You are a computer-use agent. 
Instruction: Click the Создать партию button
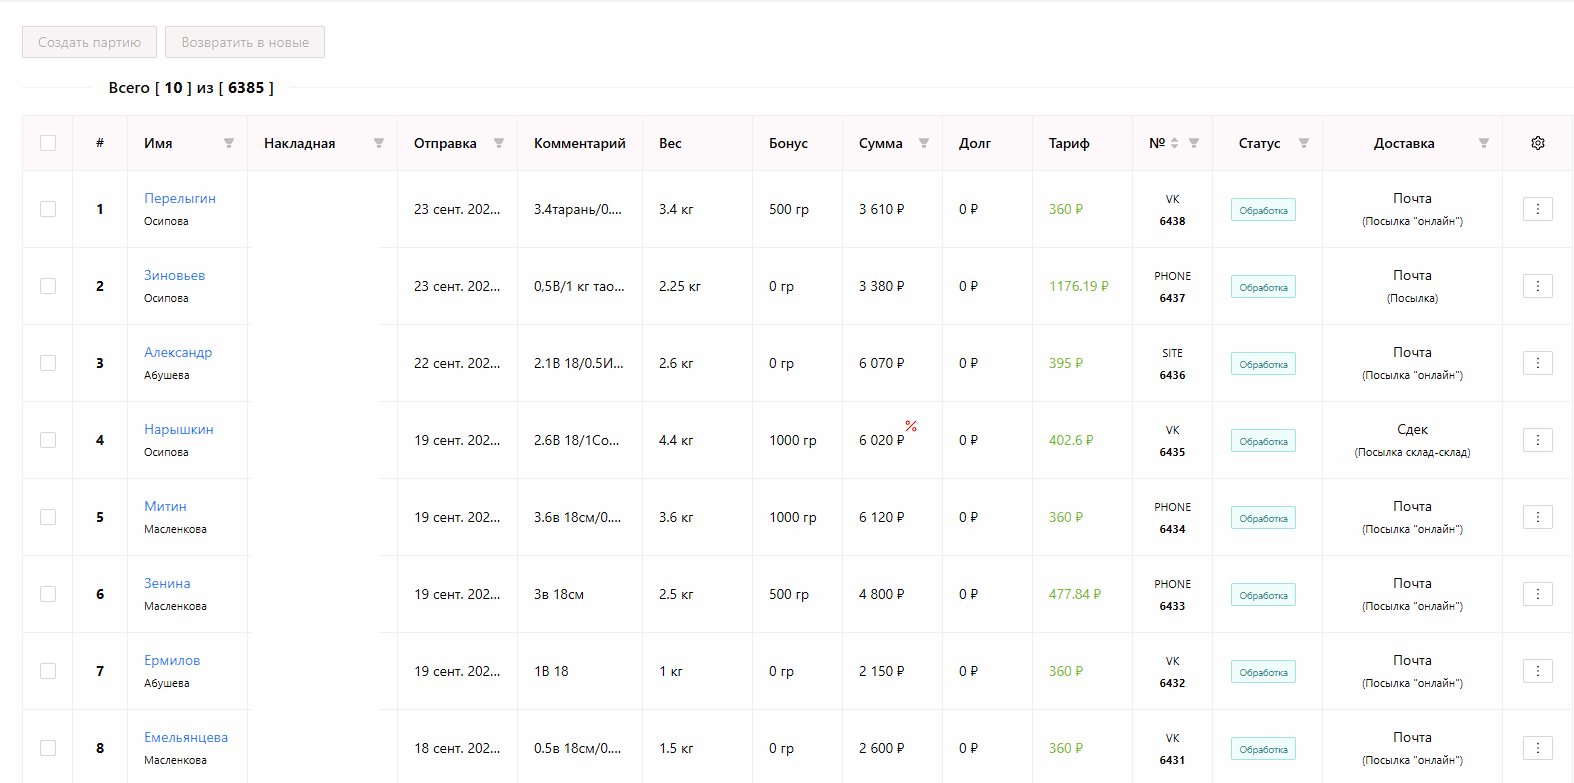[x=90, y=42]
